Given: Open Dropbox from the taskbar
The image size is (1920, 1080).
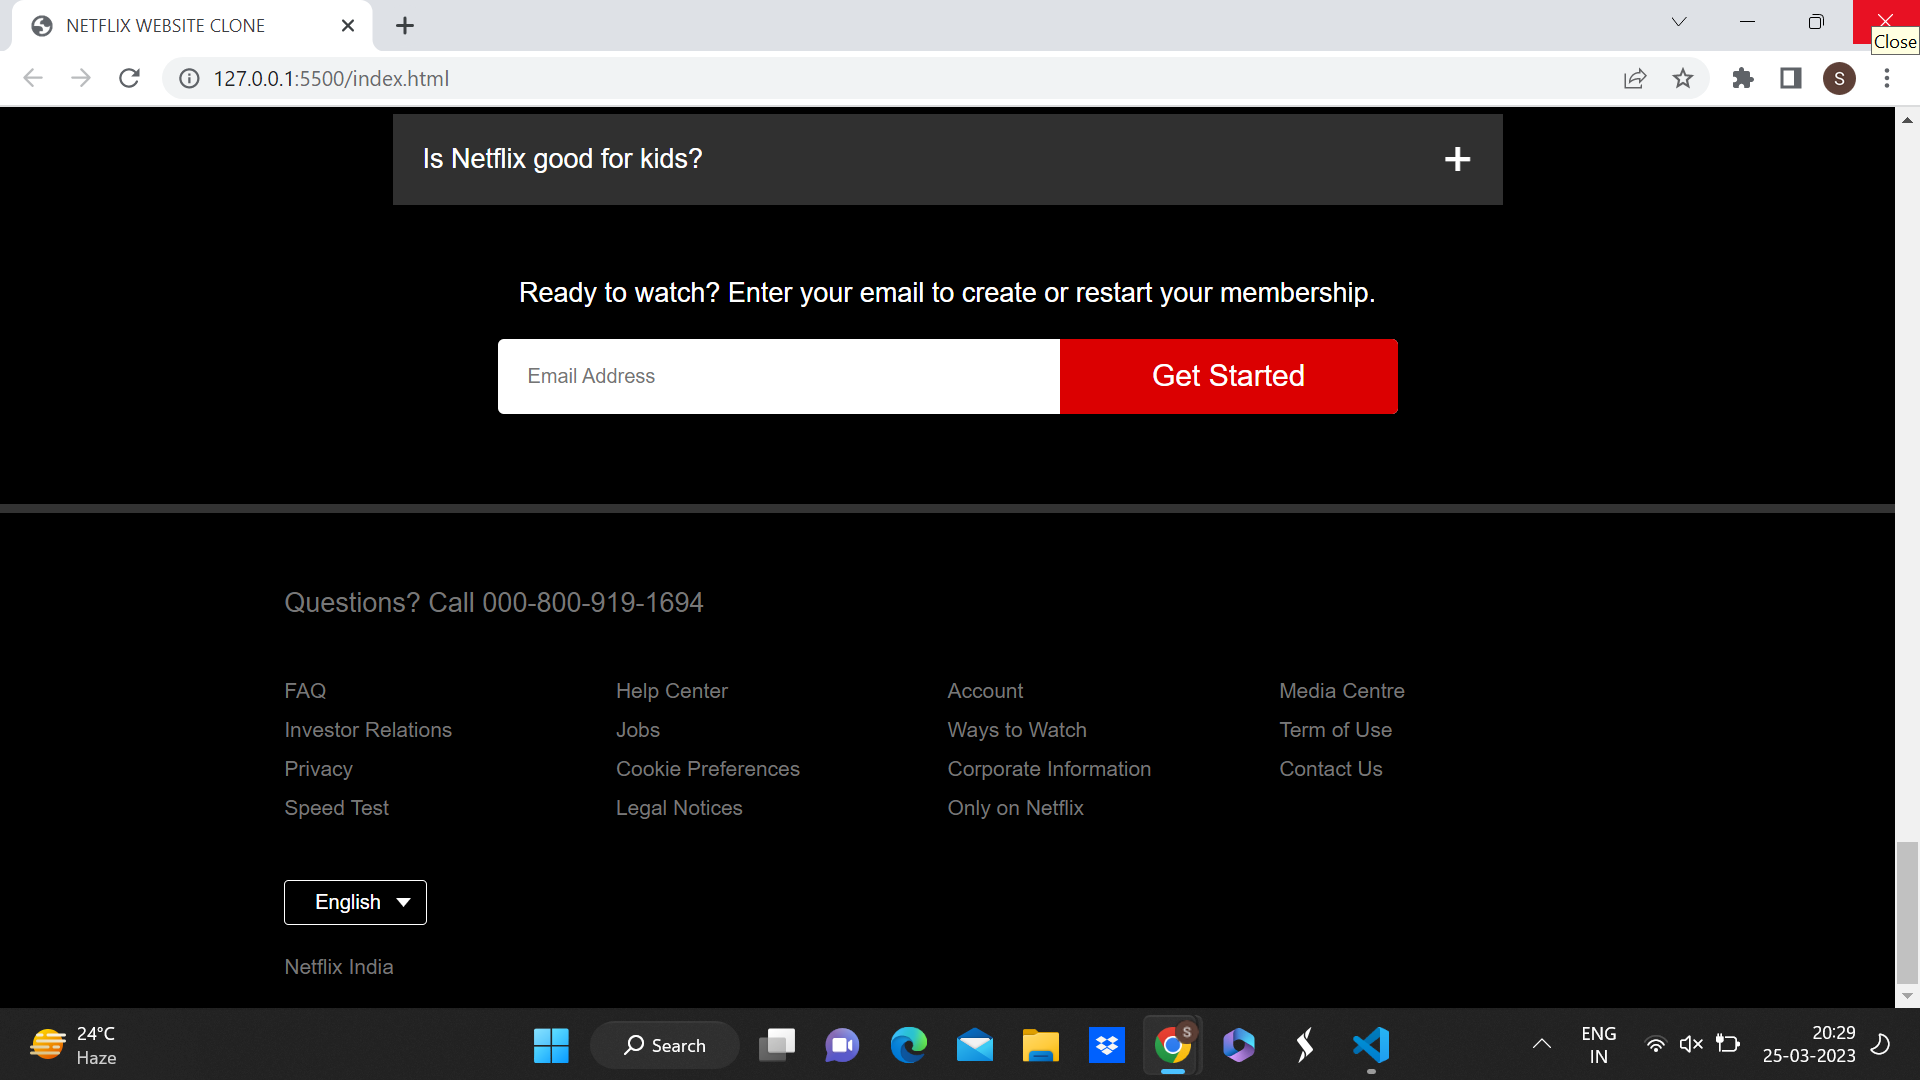Looking at the screenshot, I should pos(1107,1045).
